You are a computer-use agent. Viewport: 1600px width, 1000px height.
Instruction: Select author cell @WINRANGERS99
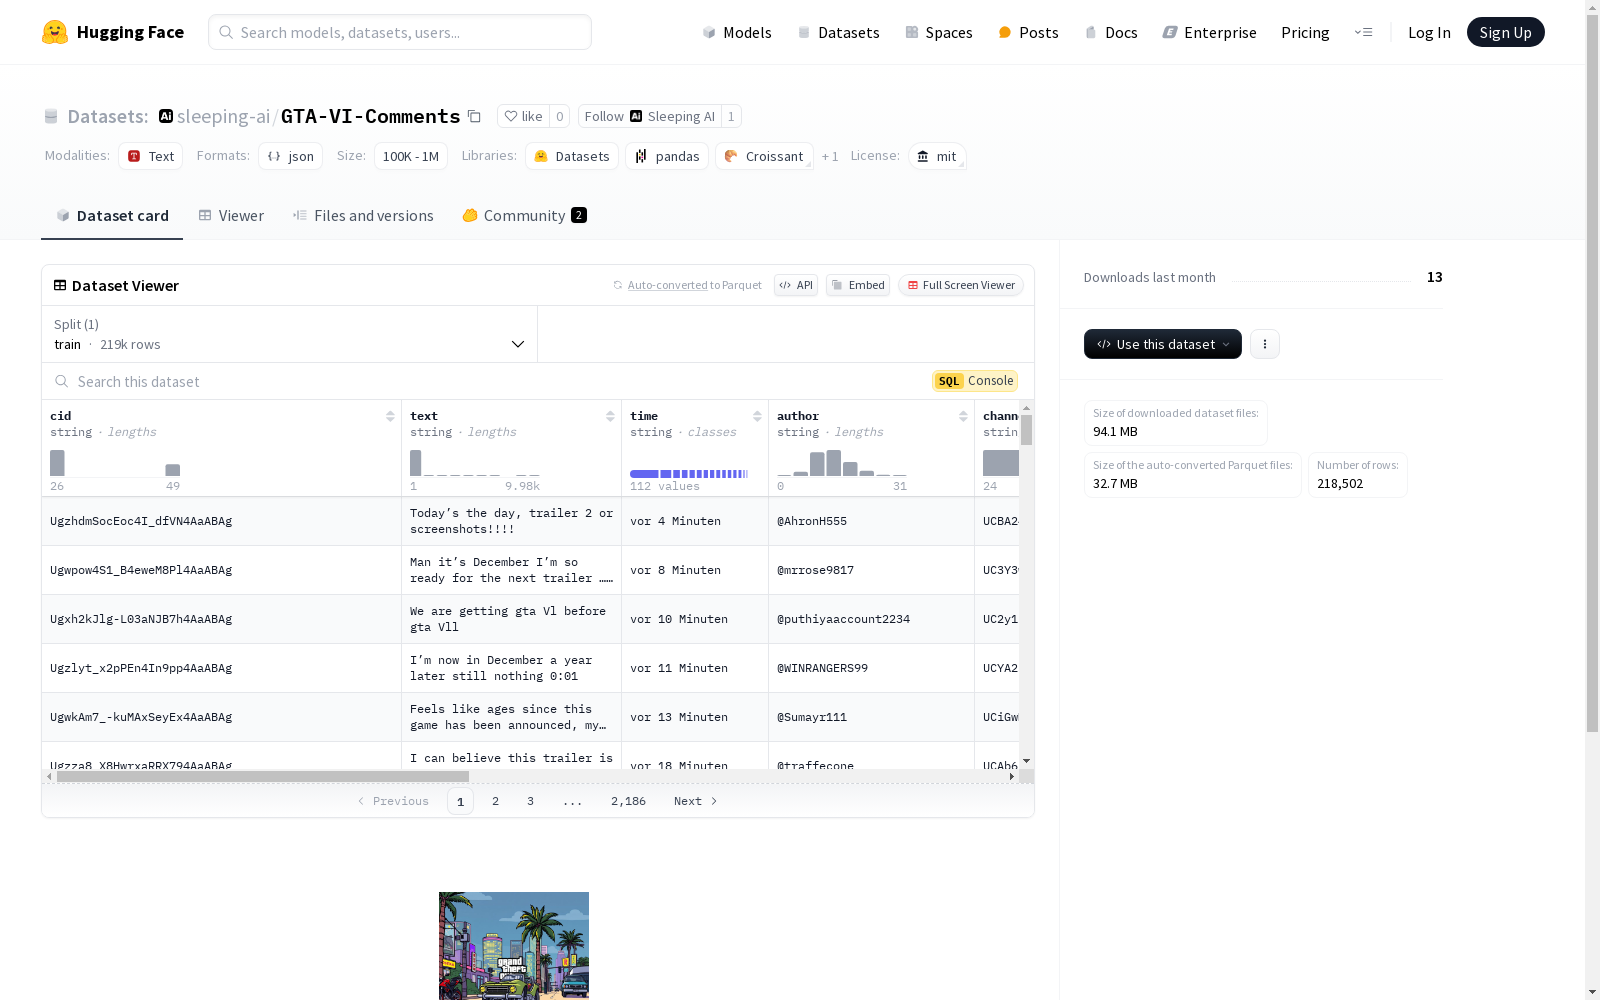pyautogui.click(x=871, y=668)
